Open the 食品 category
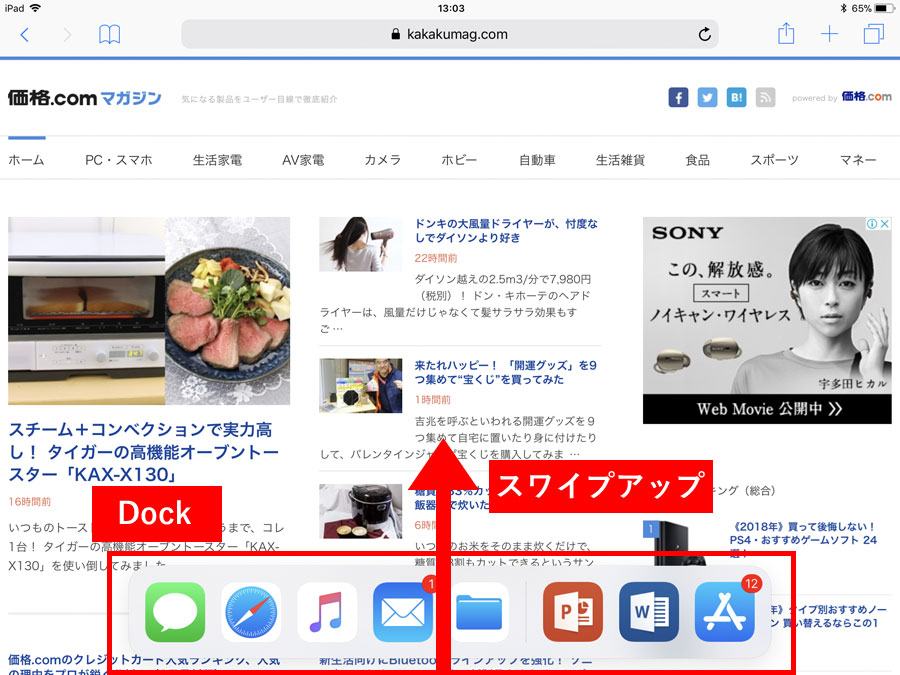The width and height of the screenshot is (900, 675). pos(697,160)
